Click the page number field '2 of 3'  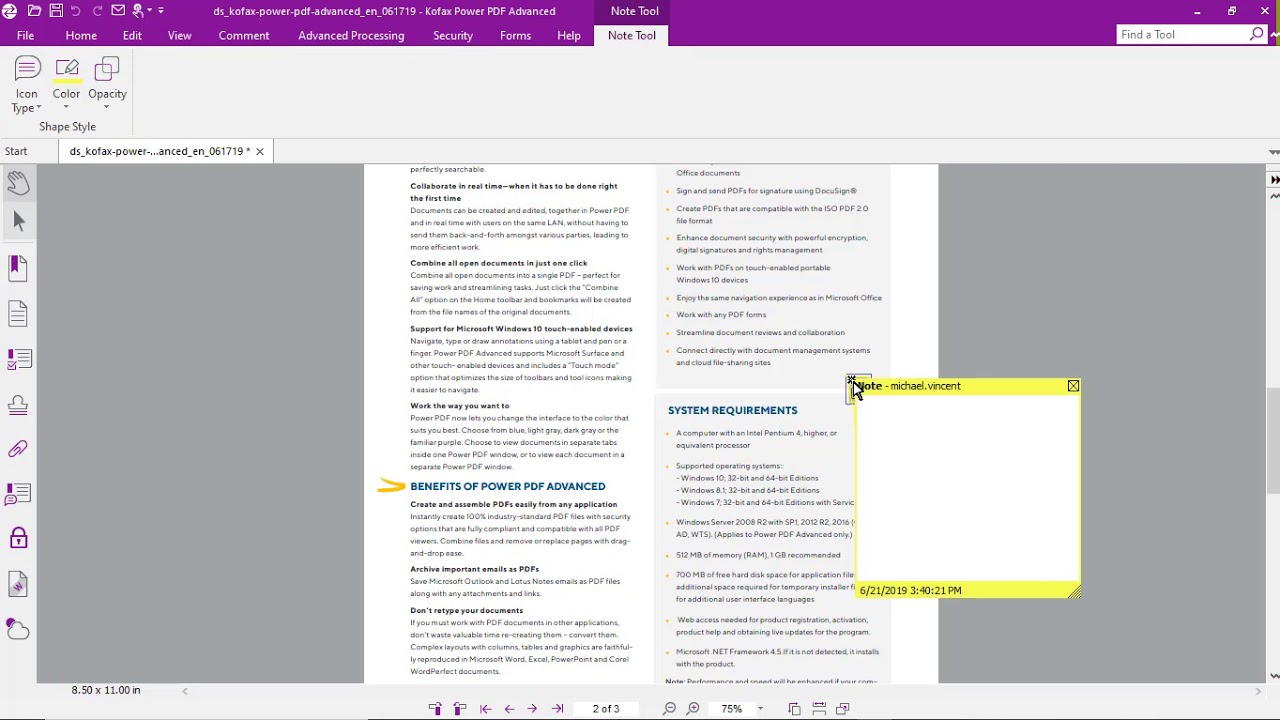(606, 709)
